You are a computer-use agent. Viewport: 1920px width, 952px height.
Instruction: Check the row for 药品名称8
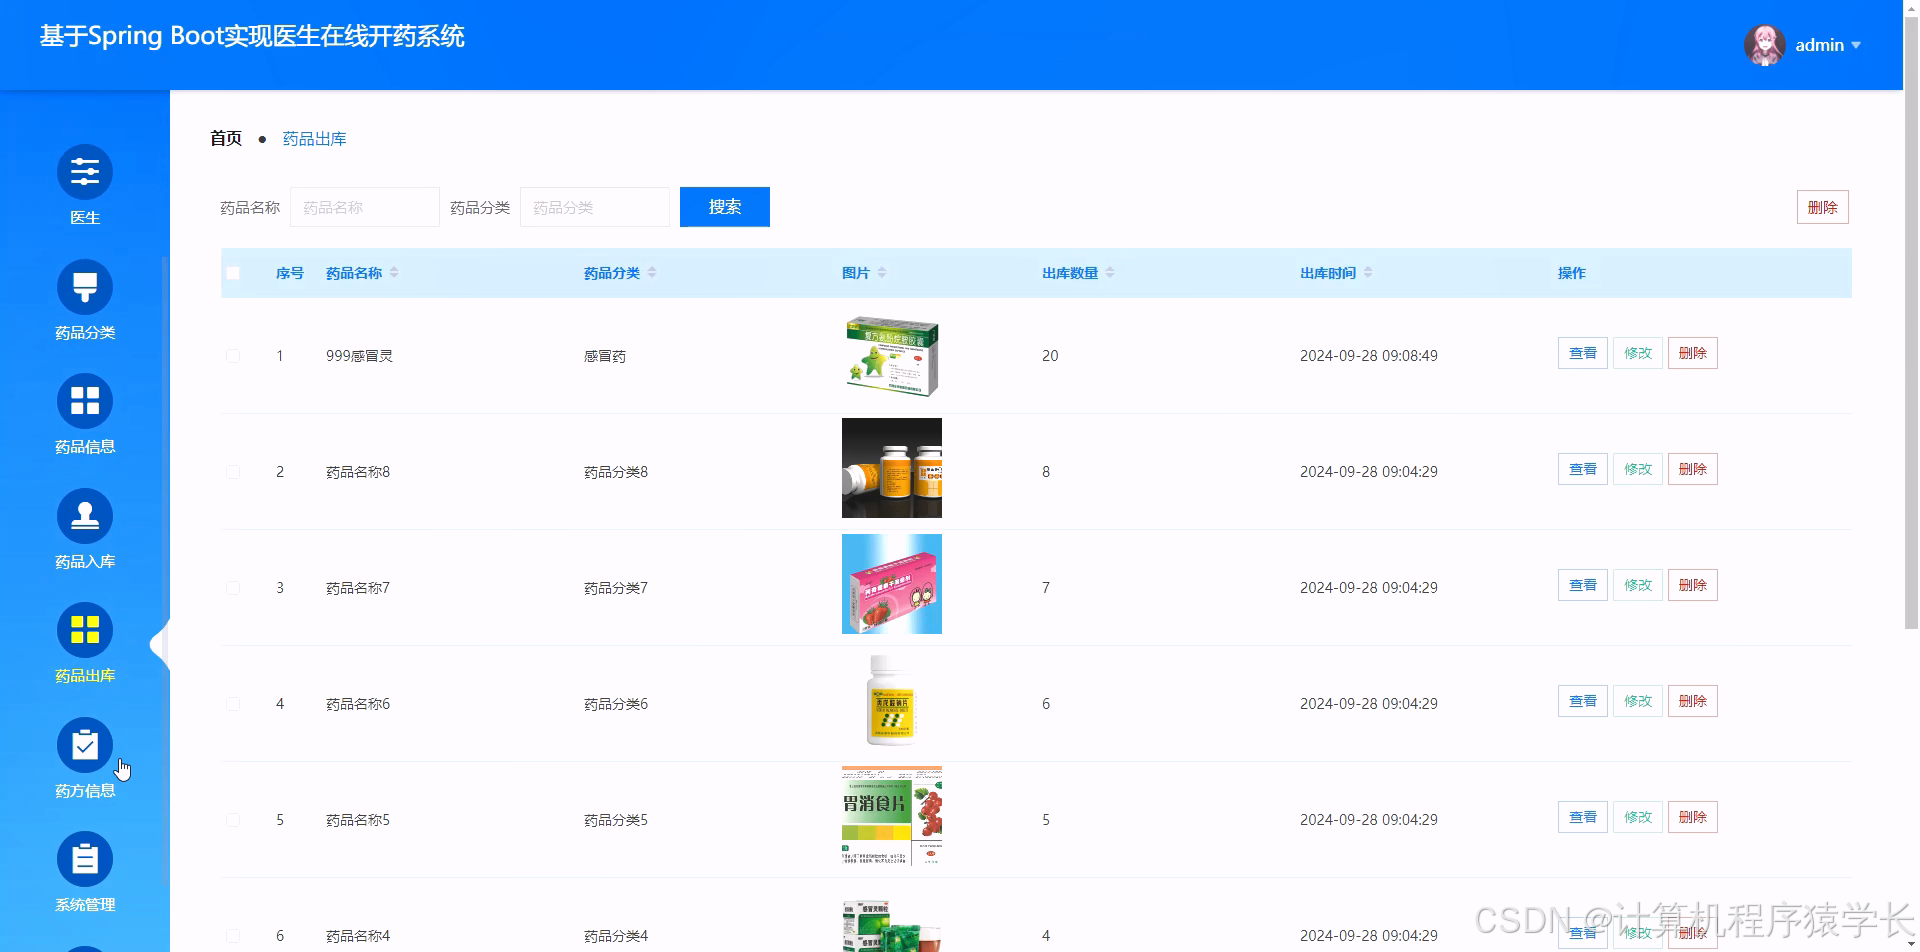[x=233, y=471]
